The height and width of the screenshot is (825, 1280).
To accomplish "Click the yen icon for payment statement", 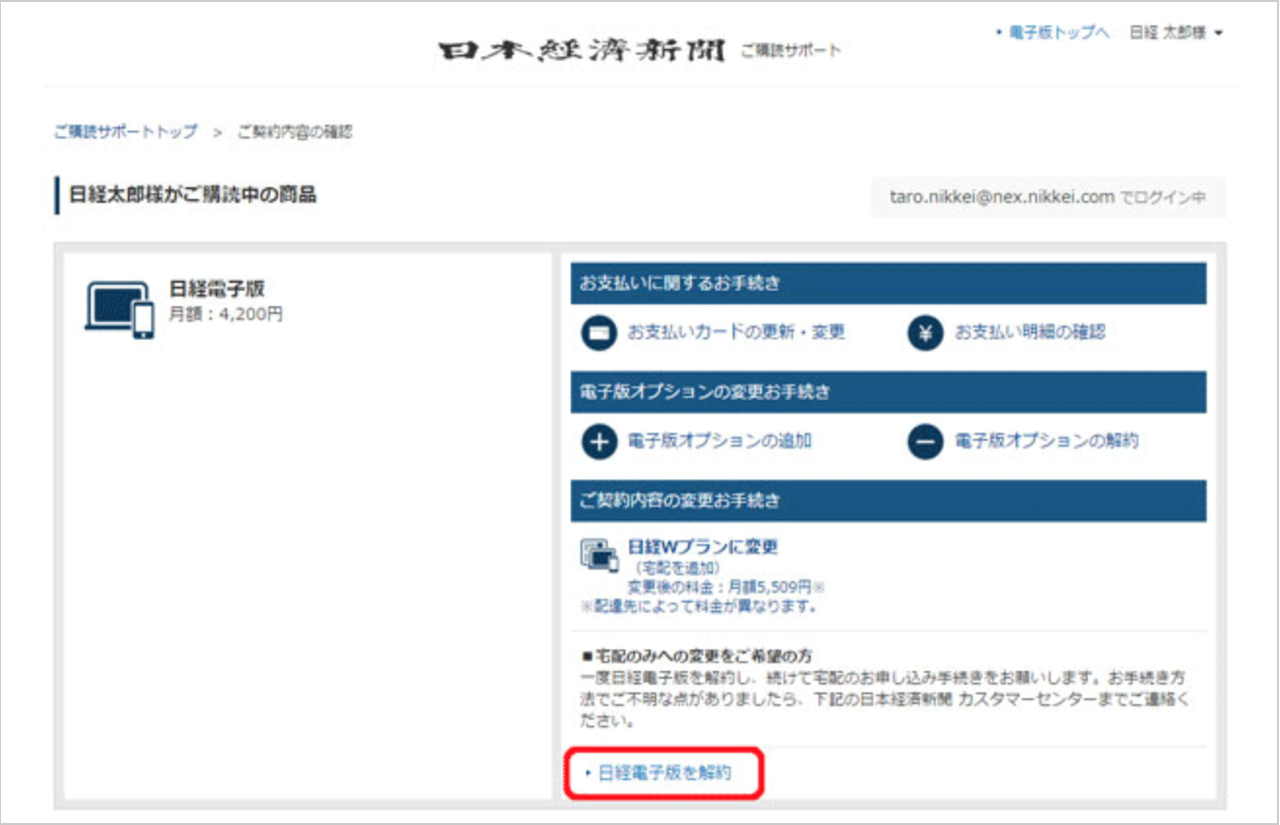I will click(925, 333).
